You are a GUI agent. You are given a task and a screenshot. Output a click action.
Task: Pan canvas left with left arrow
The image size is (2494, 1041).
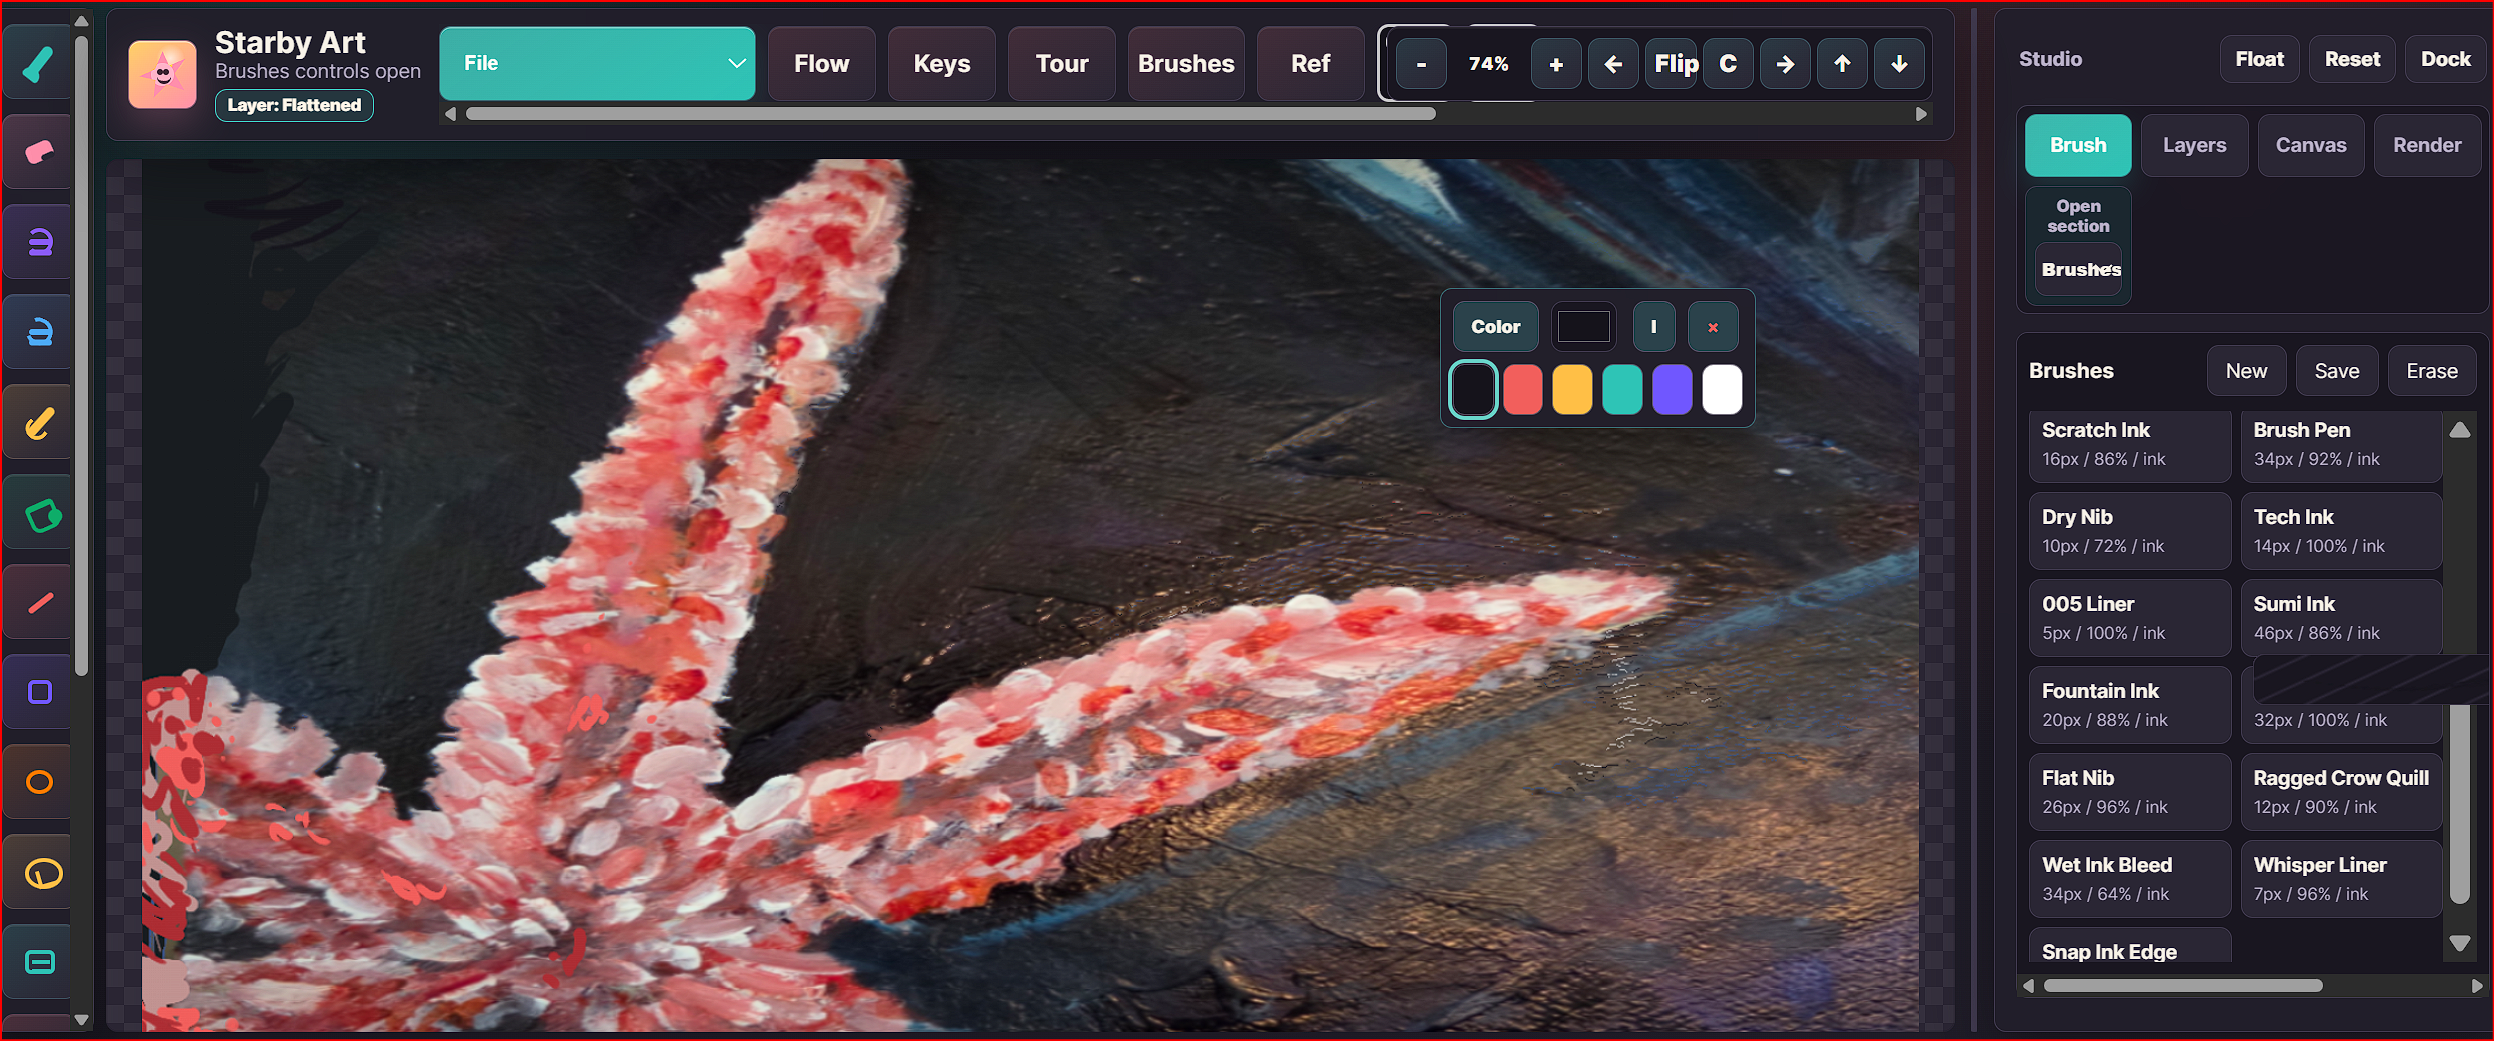click(1613, 64)
